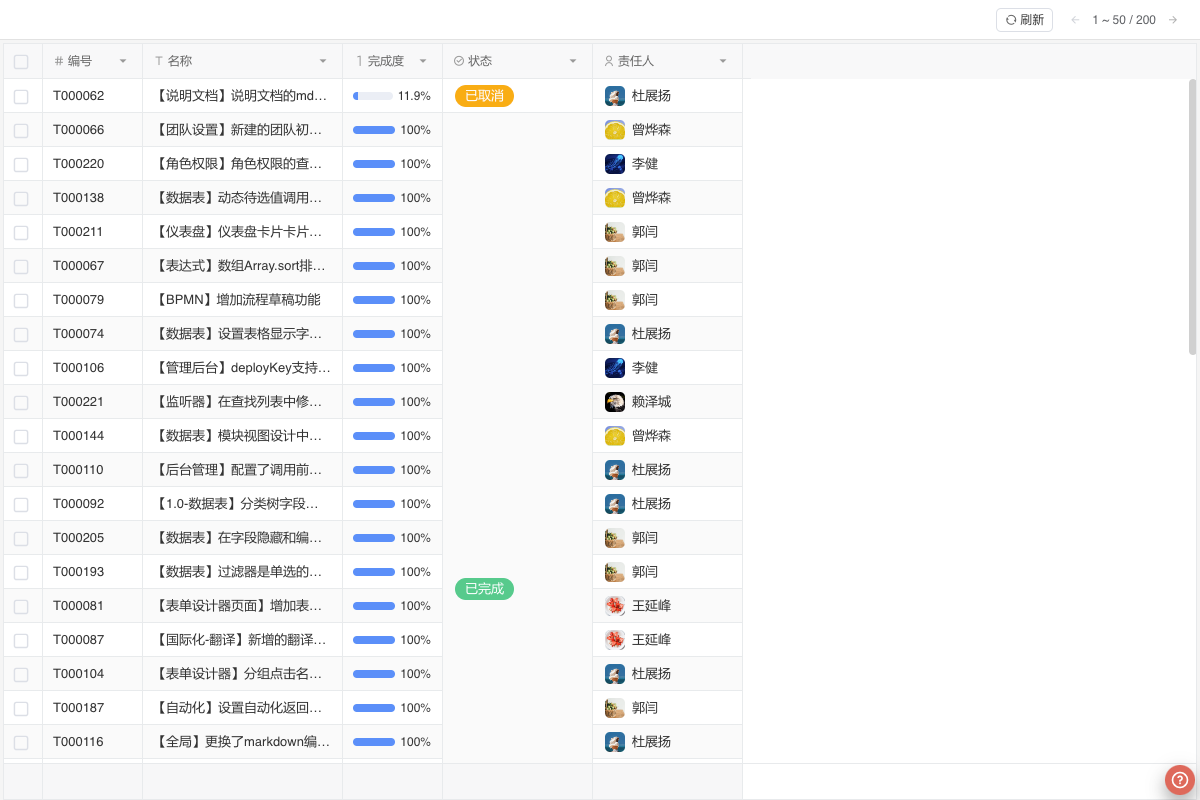Screen dimensions: 1200x800
Task: Click the 11.9% progress bar on T000062
Action: coord(372,95)
